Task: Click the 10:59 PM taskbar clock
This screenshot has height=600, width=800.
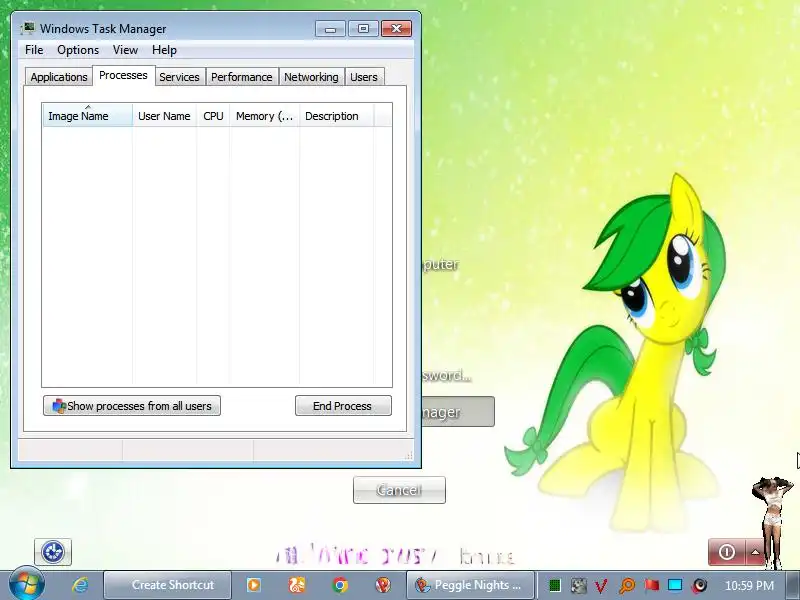Action: [749, 585]
